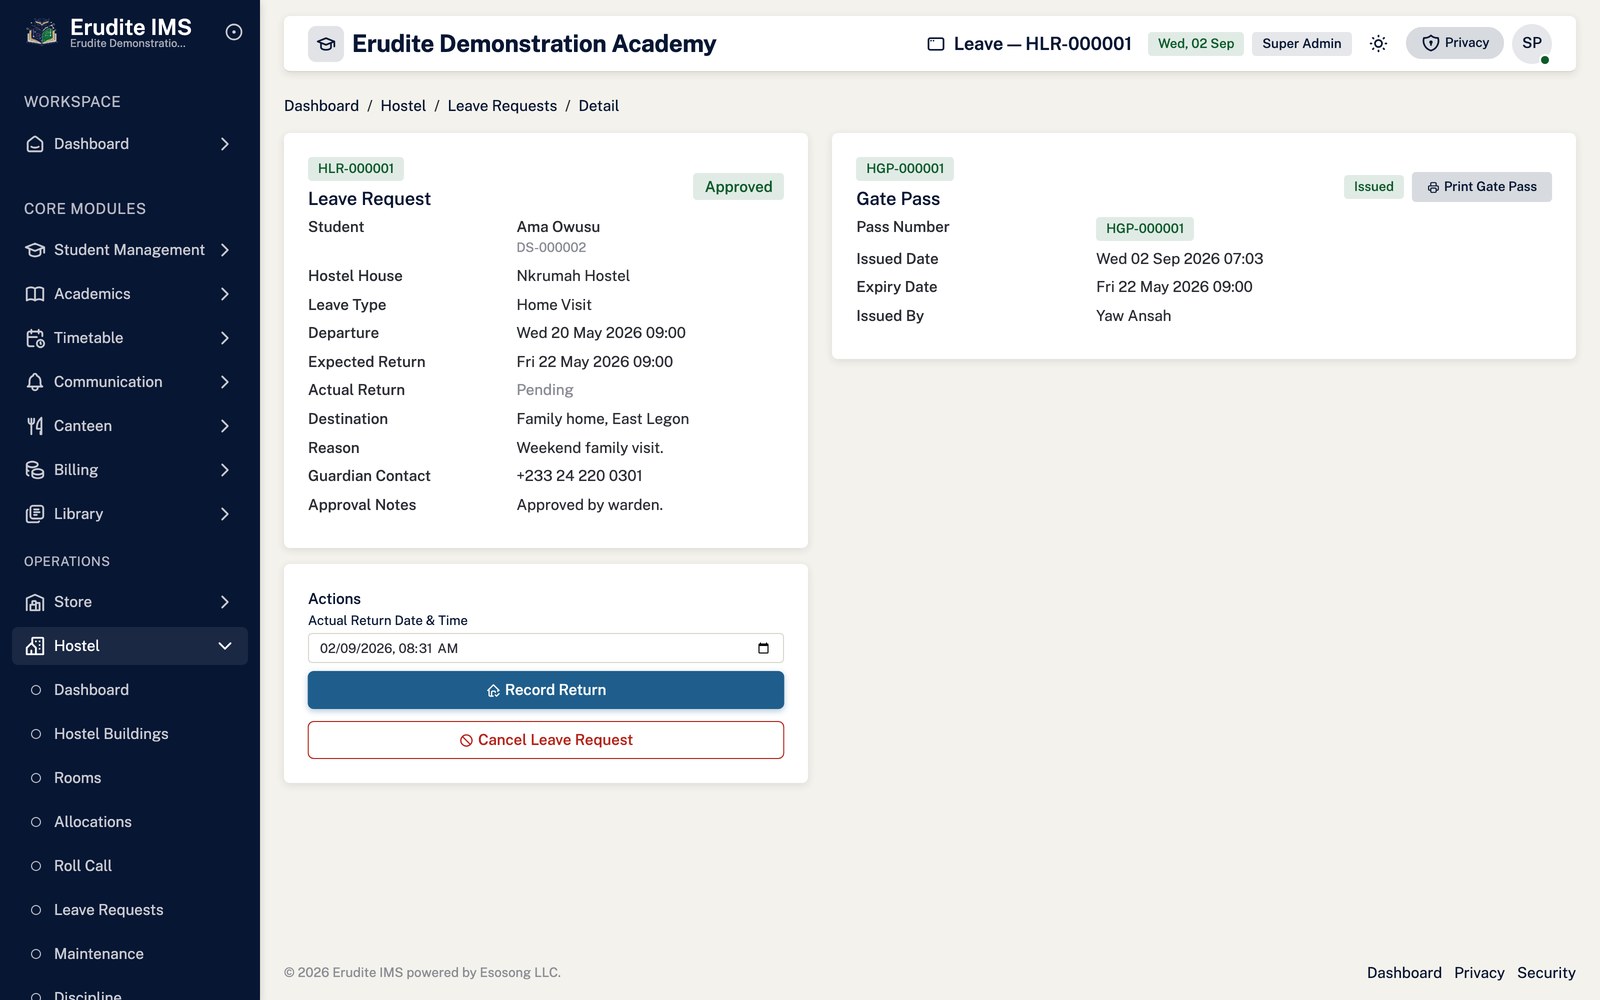
Task: Expand the Timetable submenu arrow
Action: [225, 338]
